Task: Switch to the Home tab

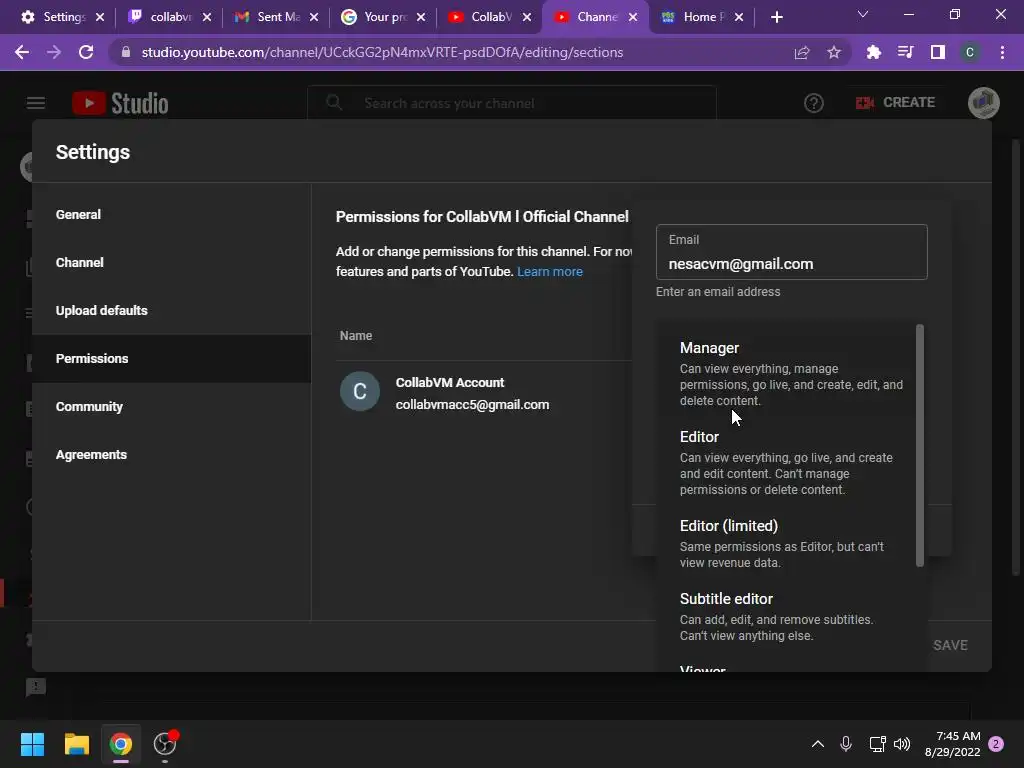Action: [x=703, y=17]
